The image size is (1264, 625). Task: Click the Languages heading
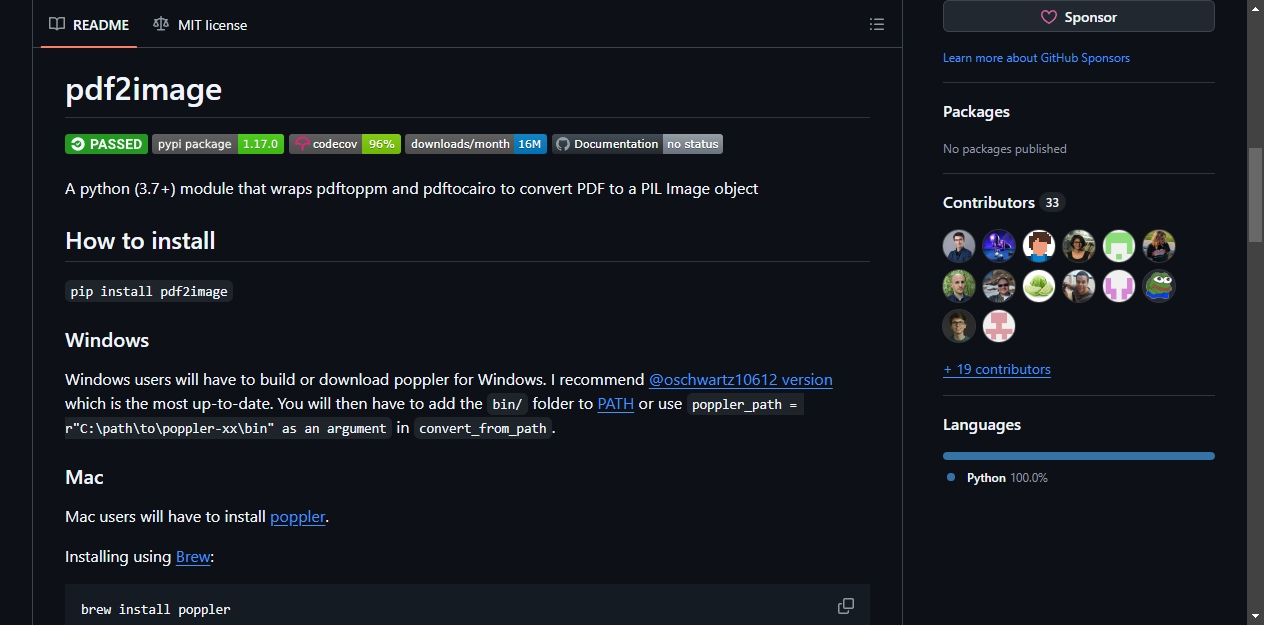(x=982, y=425)
